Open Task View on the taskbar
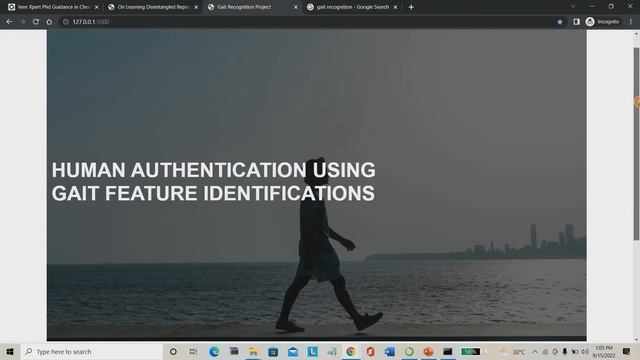This screenshot has height=360, width=640. pyautogui.click(x=193, y=351)
